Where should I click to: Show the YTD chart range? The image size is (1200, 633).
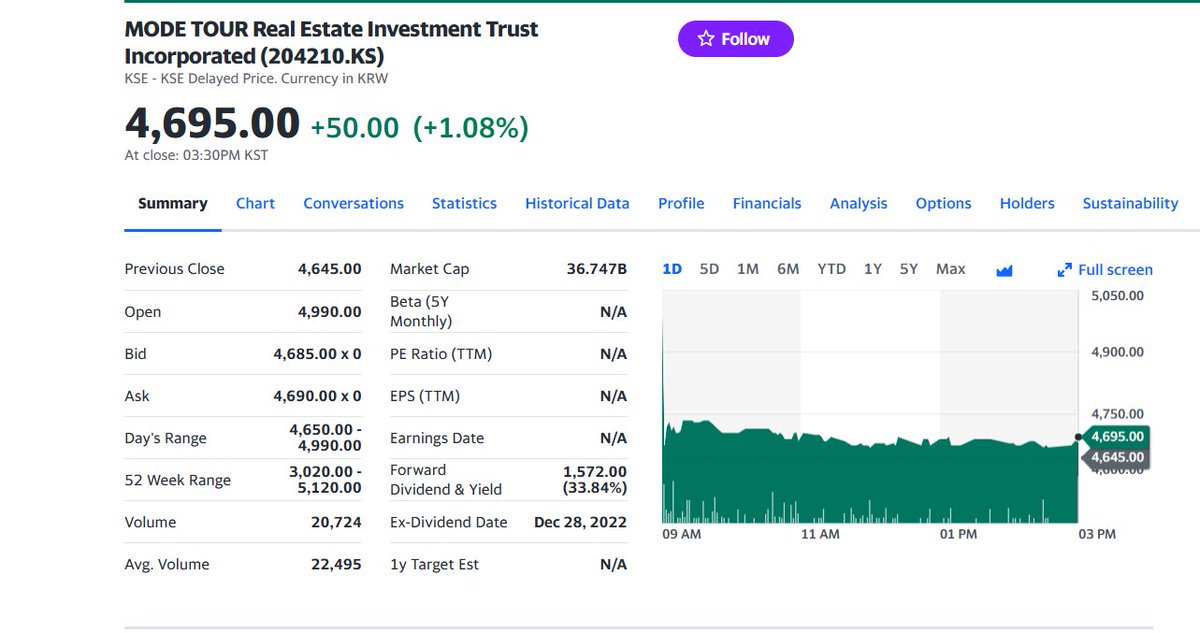point(831,269)
